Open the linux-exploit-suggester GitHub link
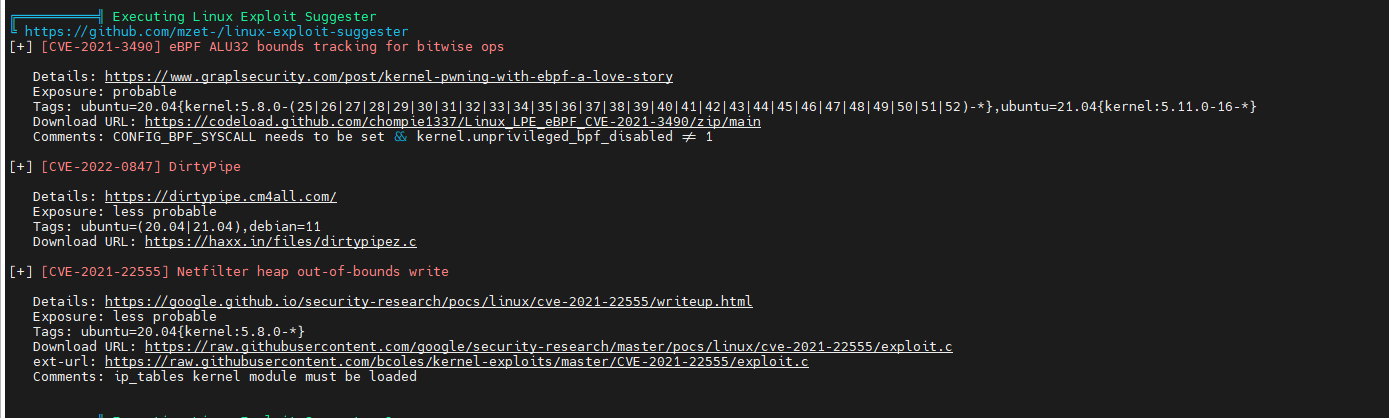Image resolution: width=1389 pixels, height=418 pixels. (x=216, y=32)
